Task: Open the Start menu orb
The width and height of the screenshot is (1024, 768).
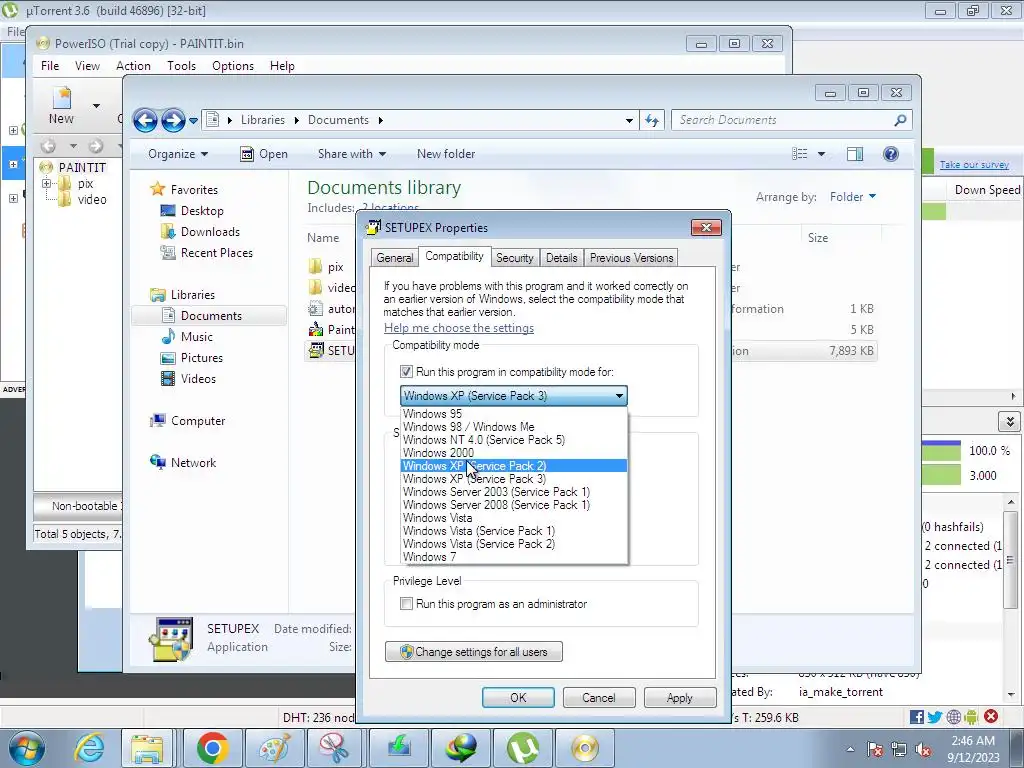Action: (26, 748)
